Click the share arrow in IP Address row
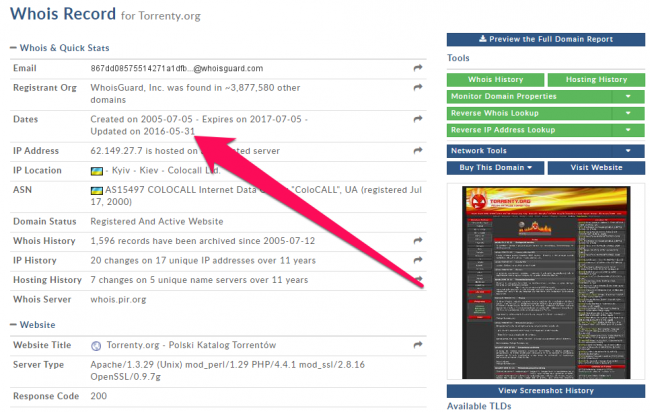 [418, 150]
